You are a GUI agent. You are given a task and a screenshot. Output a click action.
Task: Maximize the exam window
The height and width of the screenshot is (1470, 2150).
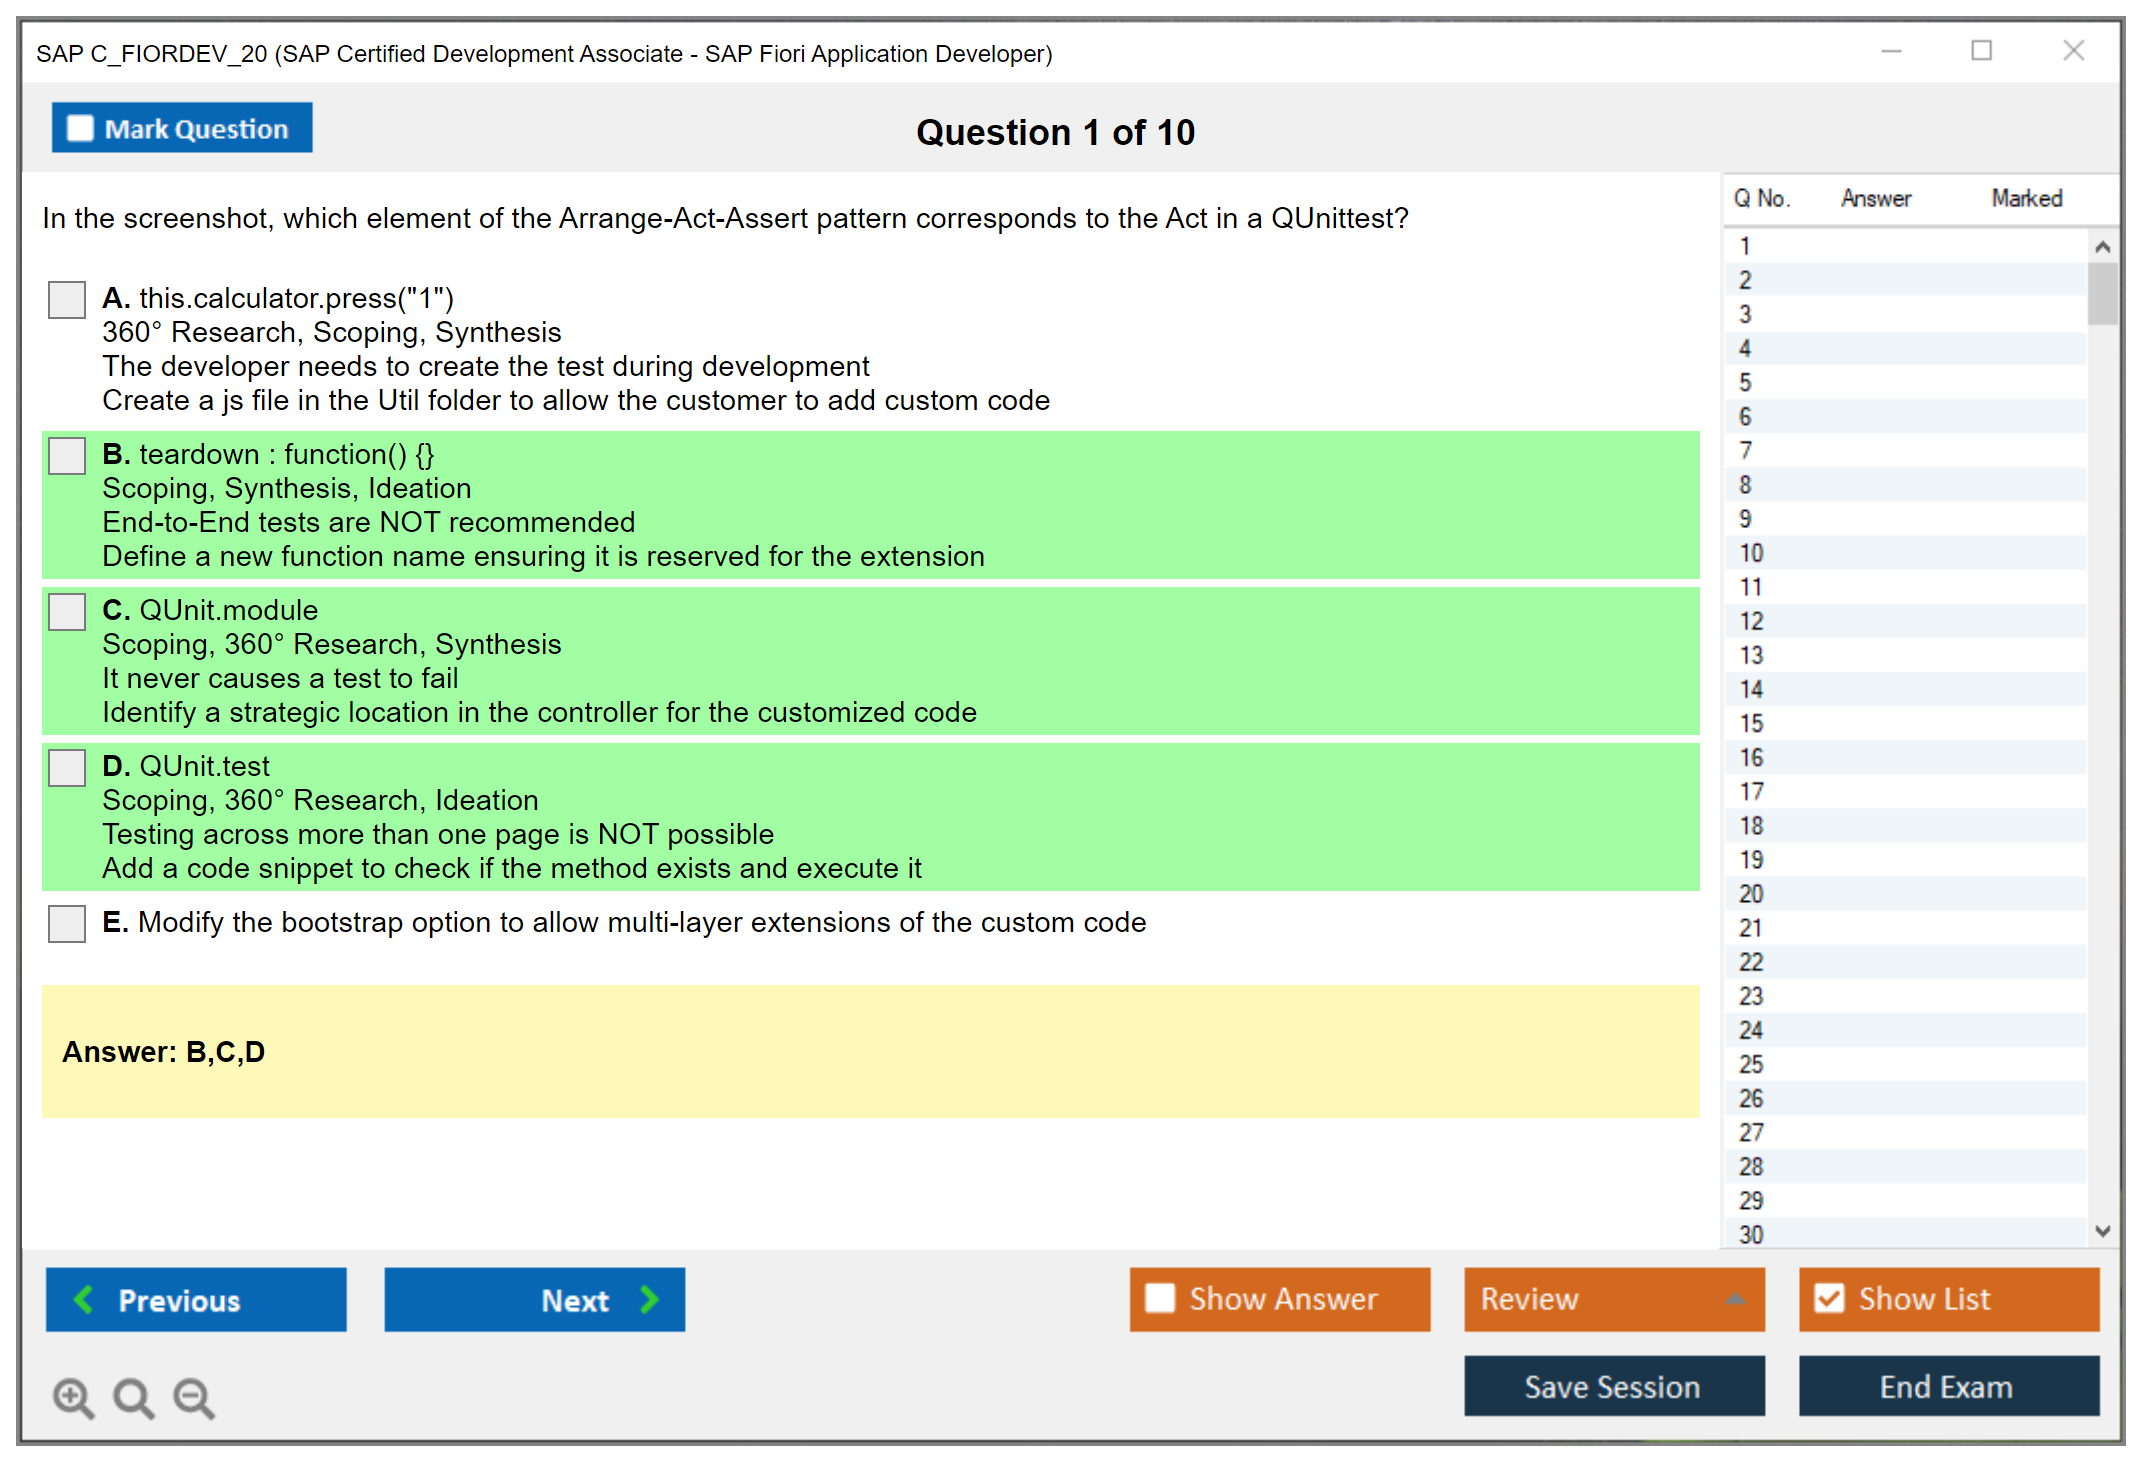point(1981,51)
